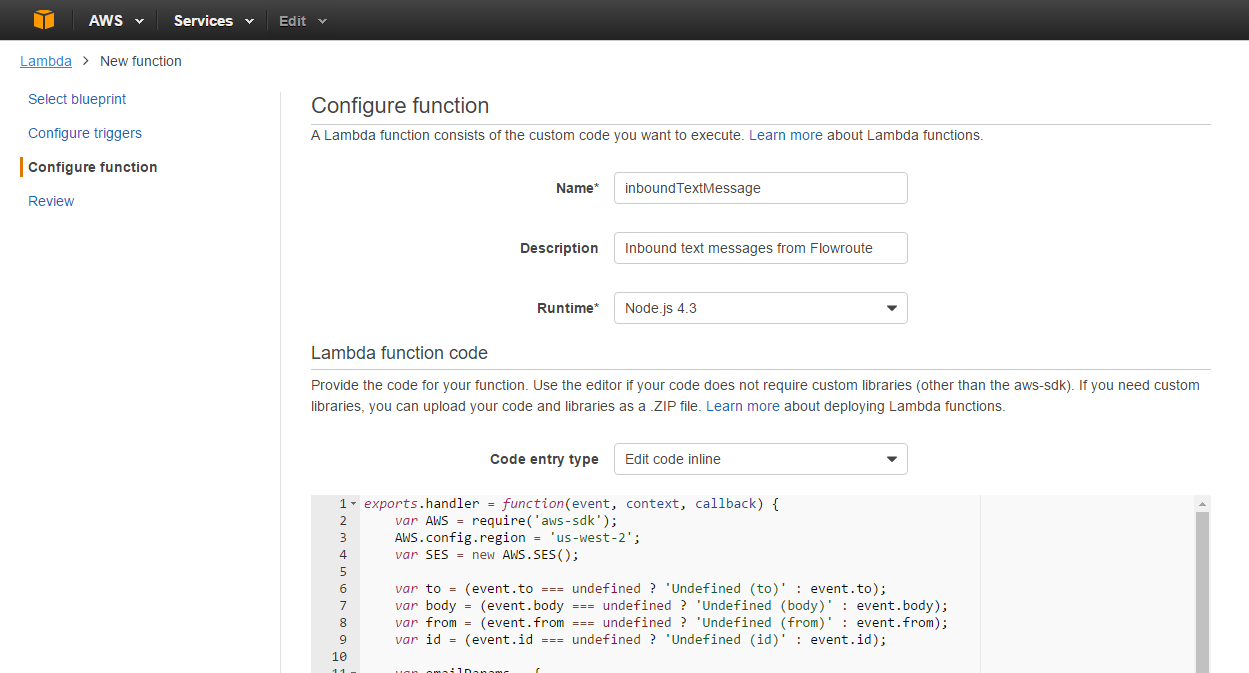Click code line 2 require('aws-sdk')
Viewport: 1249px width, 673px height.
point(506,520)
